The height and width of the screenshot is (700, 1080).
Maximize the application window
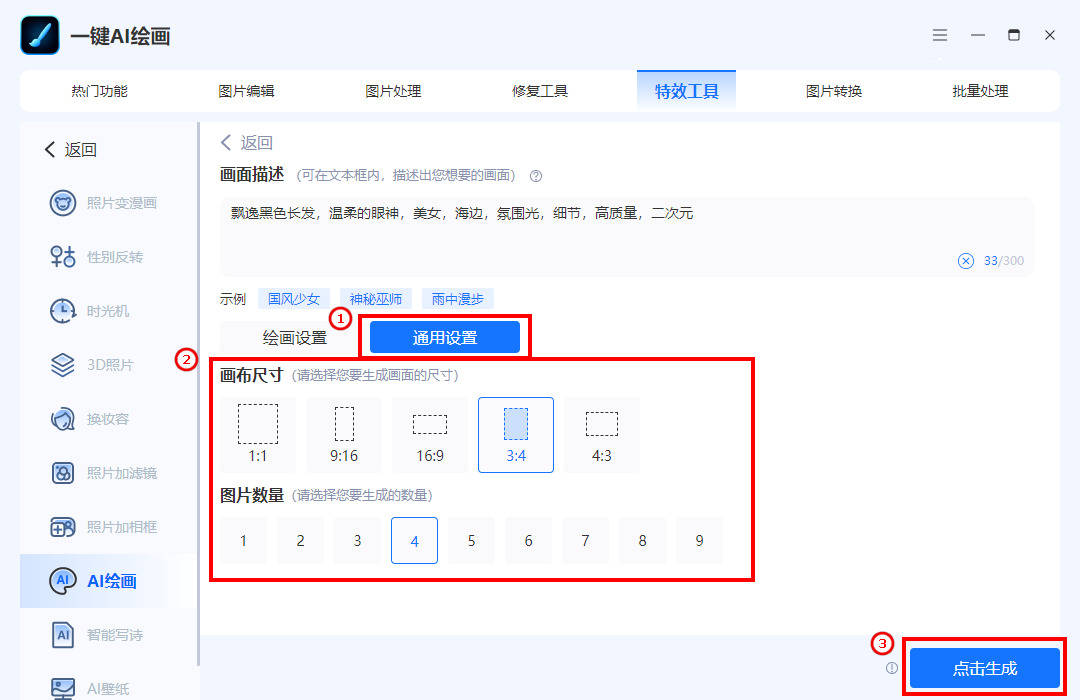(x=1014, y=34)
